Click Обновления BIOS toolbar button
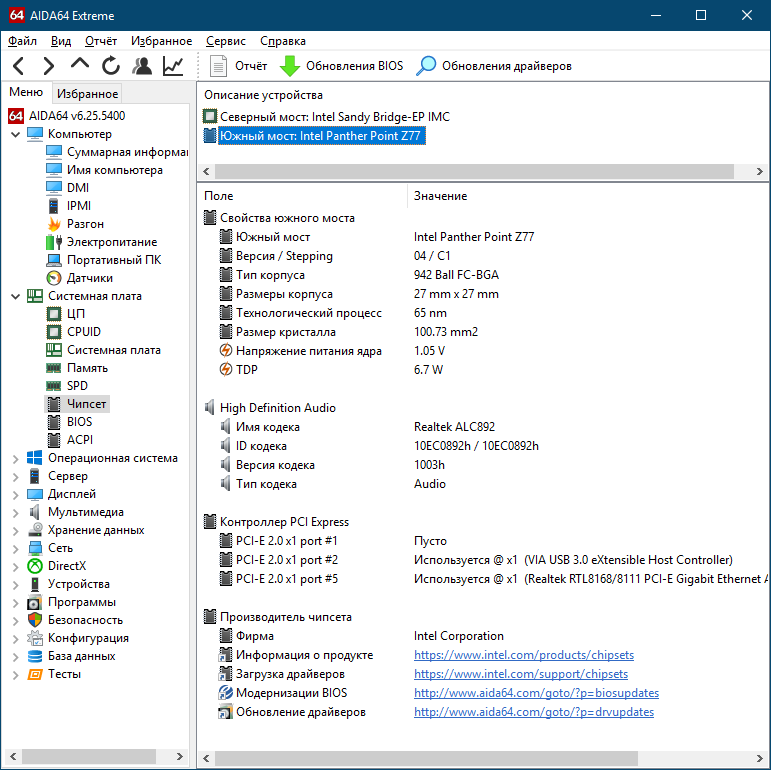771x770 pixels. pyautogui.click(x=341, y=66)
